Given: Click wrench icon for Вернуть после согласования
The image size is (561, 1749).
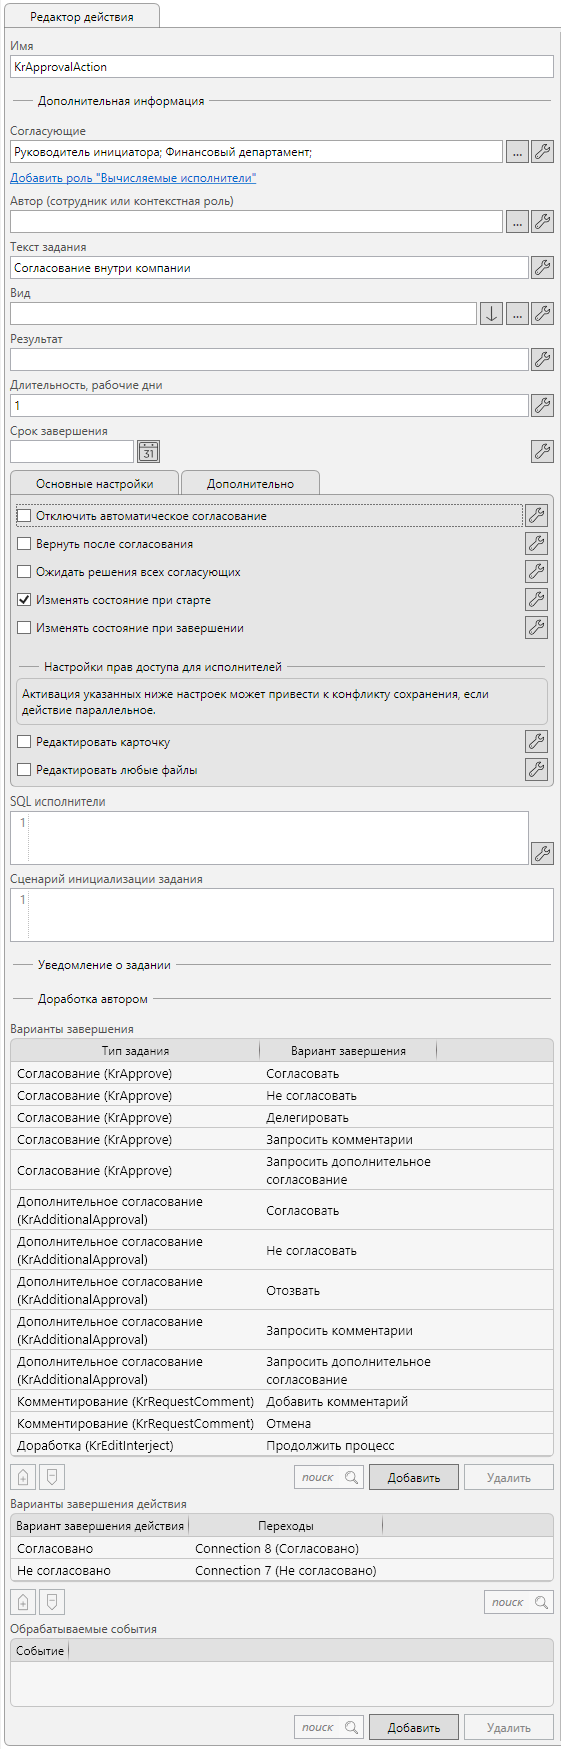Looking at the screenshot, I should coord(536,544).
